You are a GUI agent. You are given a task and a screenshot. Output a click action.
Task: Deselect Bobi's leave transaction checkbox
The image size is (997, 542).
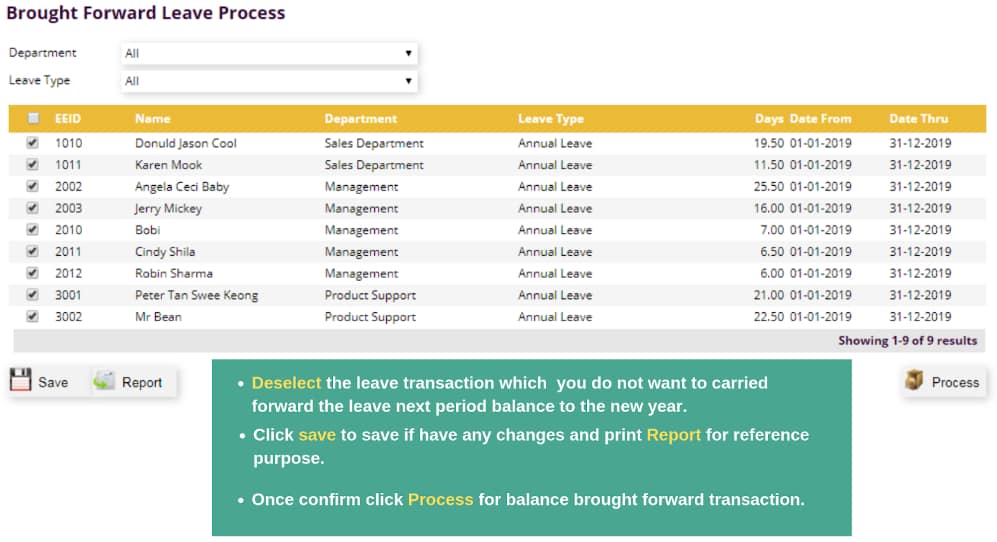tap(32, 229)
